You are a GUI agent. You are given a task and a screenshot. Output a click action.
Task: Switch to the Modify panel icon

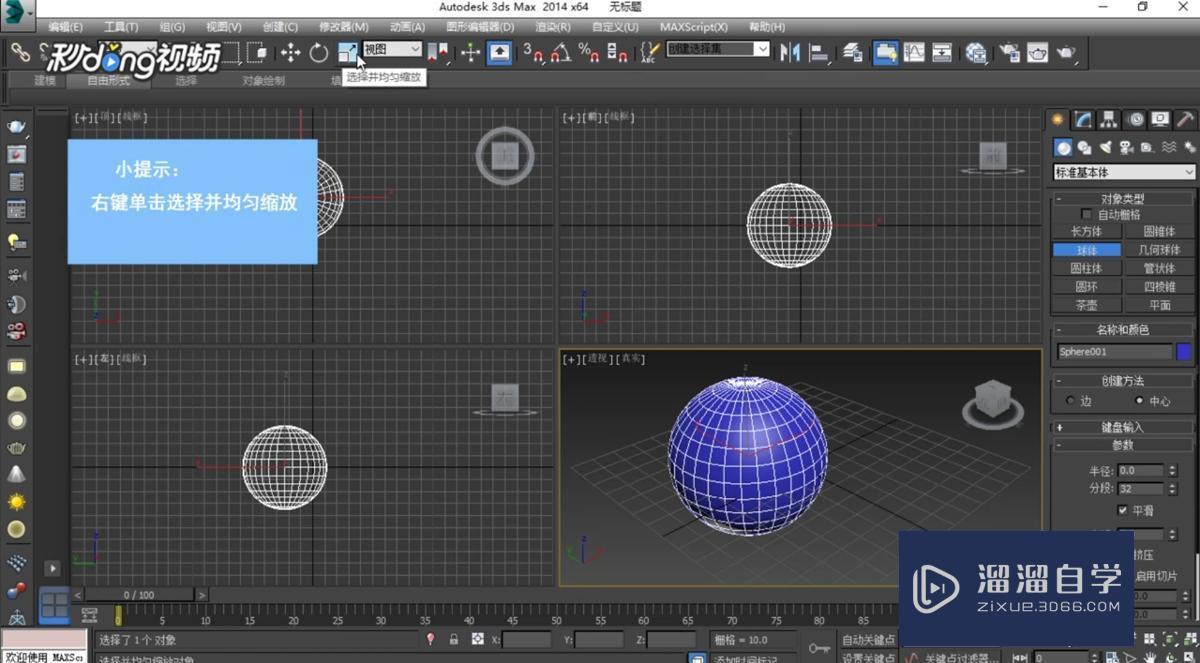click(1080, 119)
